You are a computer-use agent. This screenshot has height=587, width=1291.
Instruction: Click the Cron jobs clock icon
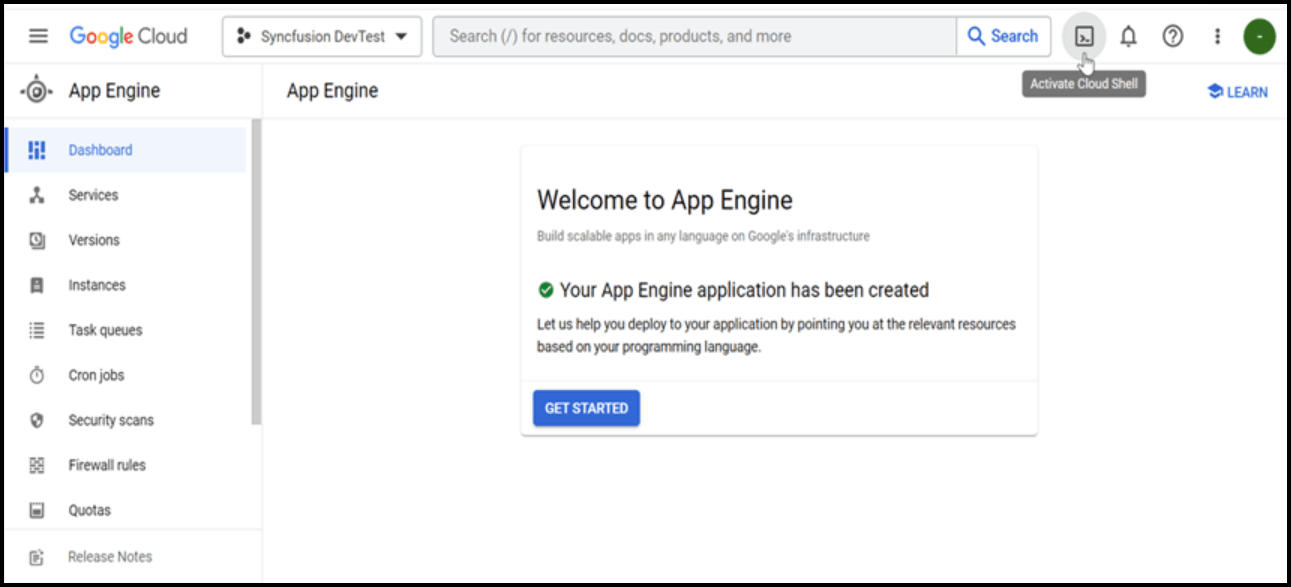coord(37,375)
